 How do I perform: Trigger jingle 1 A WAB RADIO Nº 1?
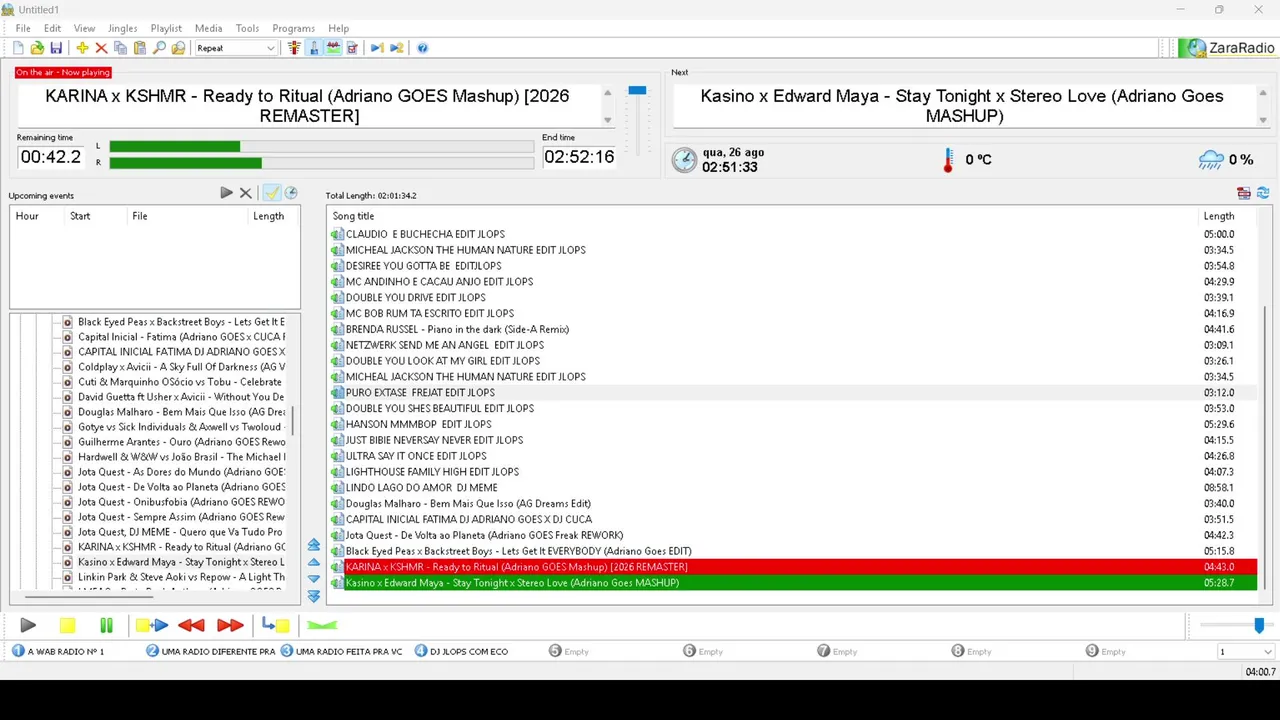coord(58,651)
